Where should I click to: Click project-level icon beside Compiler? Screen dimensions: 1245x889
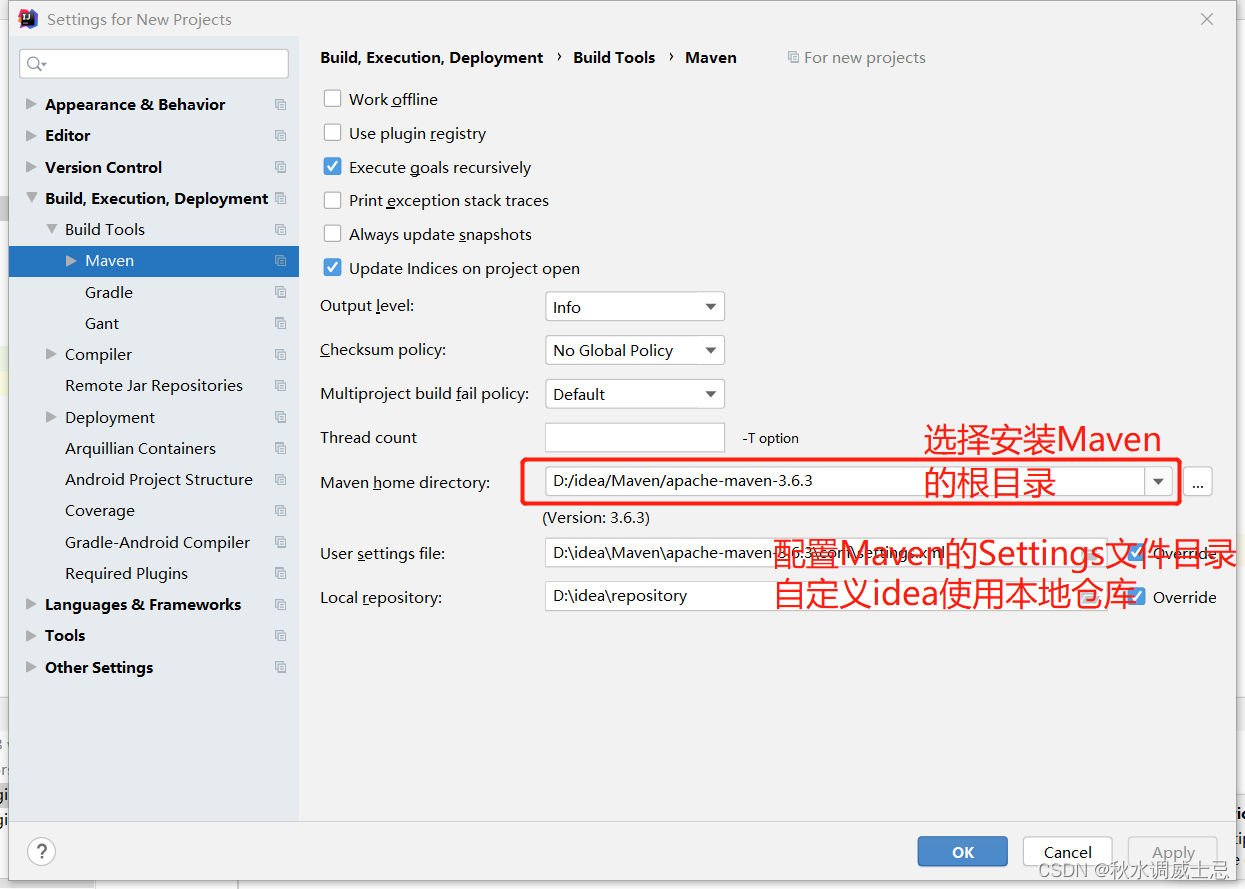tap(280, 355)
